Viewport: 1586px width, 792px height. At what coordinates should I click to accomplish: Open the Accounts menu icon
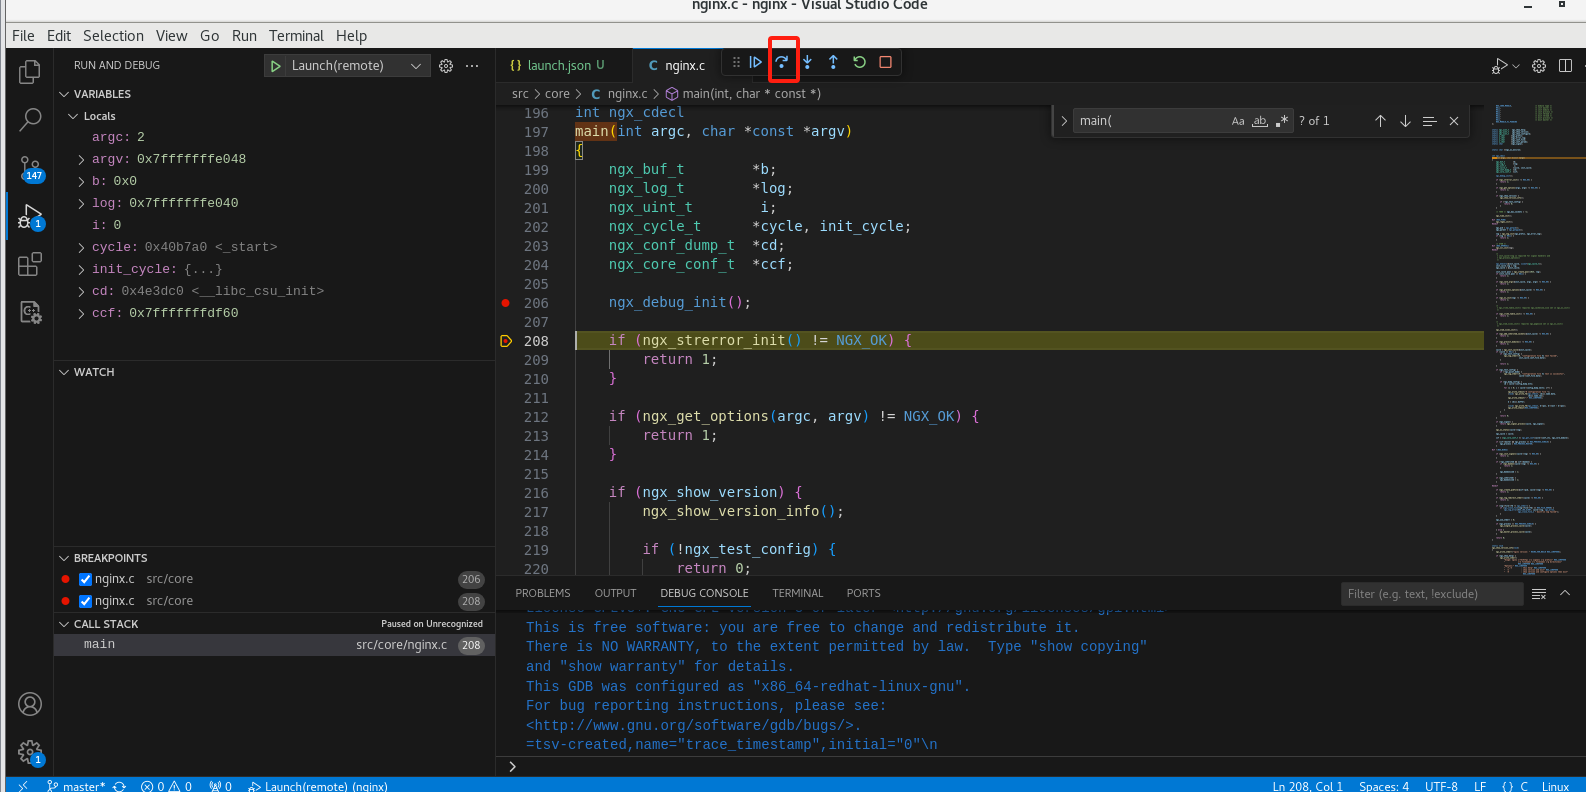click(x=30, y=704)
